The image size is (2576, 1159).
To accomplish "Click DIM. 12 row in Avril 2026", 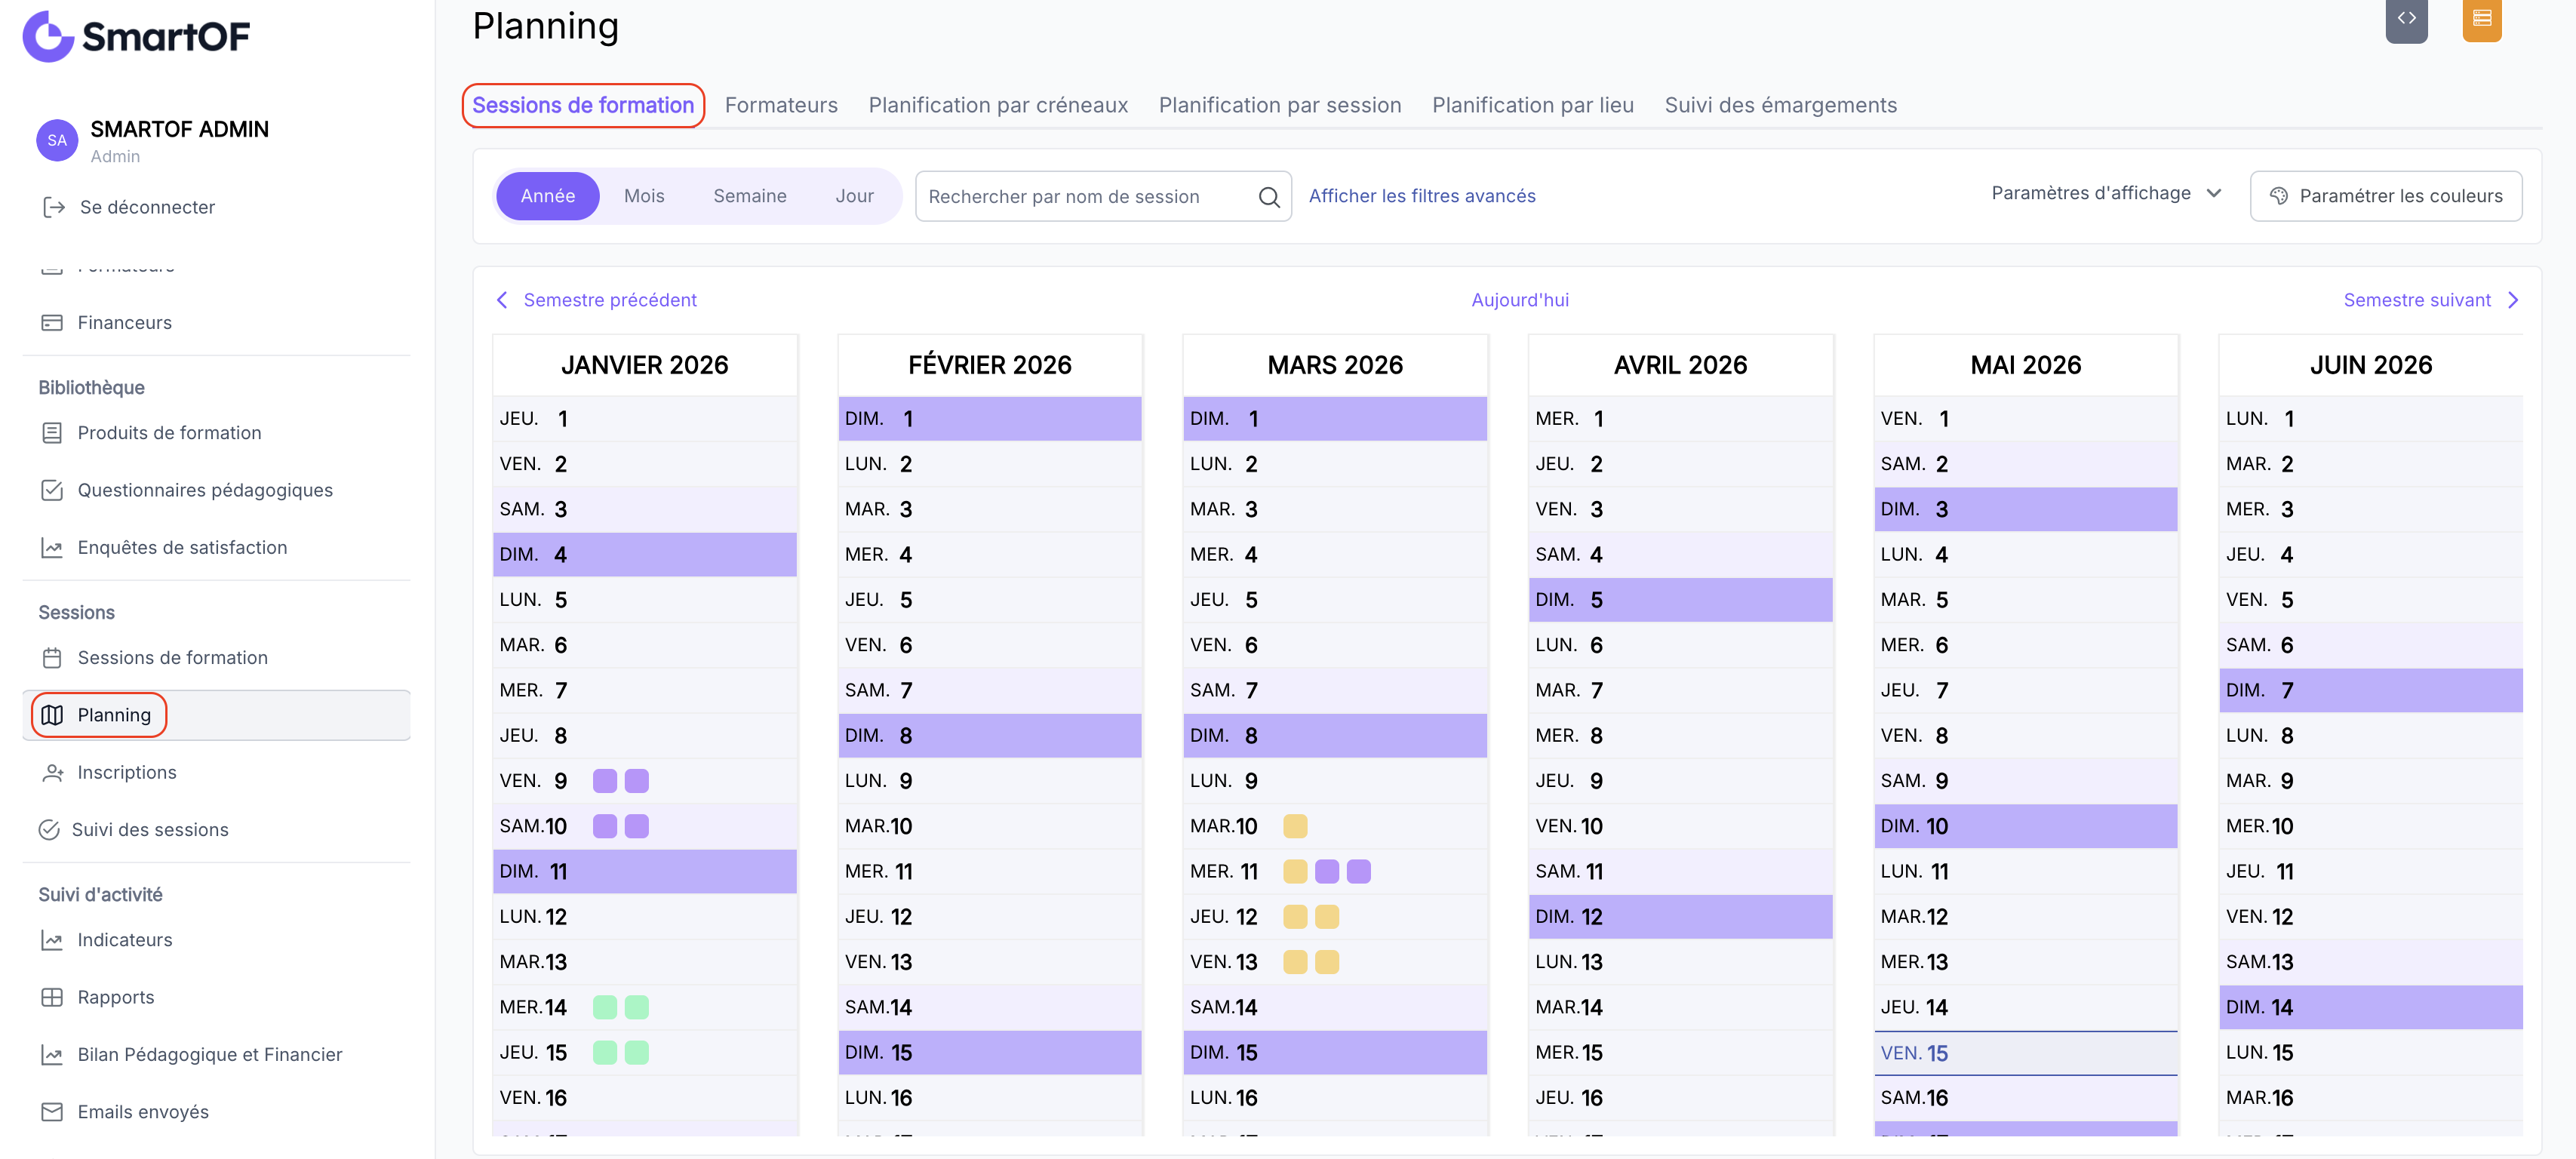I will (1680, 917).
